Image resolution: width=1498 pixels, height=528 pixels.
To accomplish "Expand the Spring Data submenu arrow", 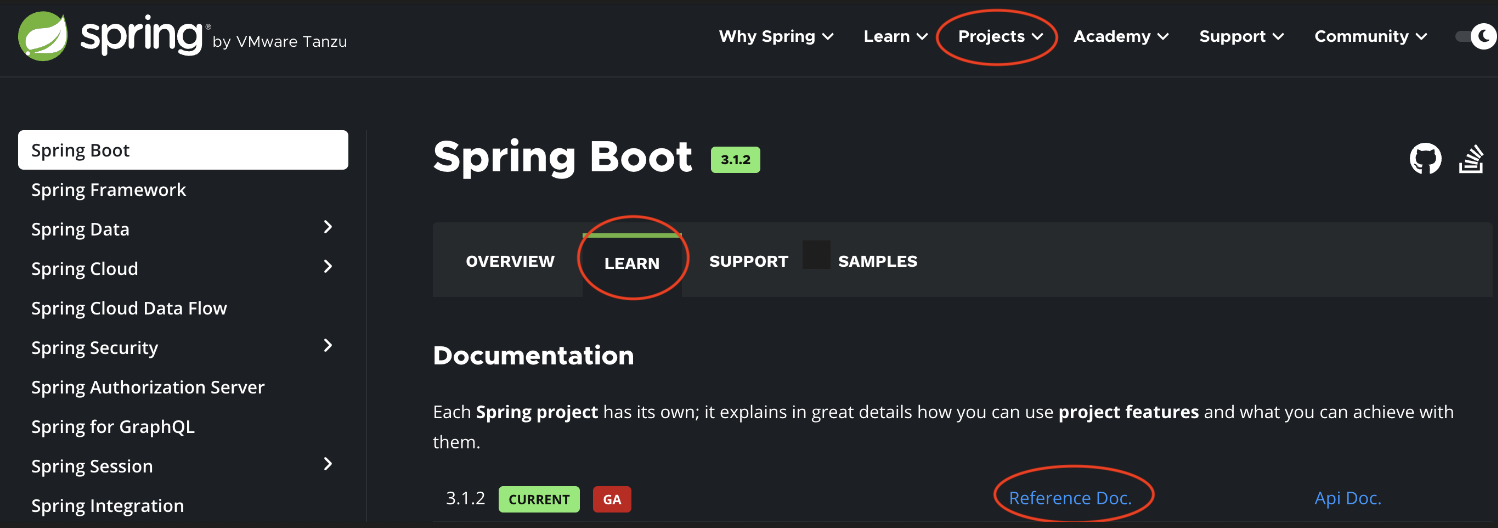I will tap(328, 228).
